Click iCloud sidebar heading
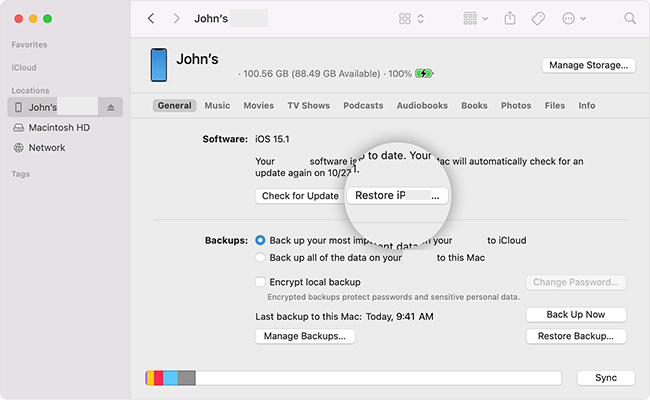The height and width of the screenshot is (400, 650). tap(24, 67)
